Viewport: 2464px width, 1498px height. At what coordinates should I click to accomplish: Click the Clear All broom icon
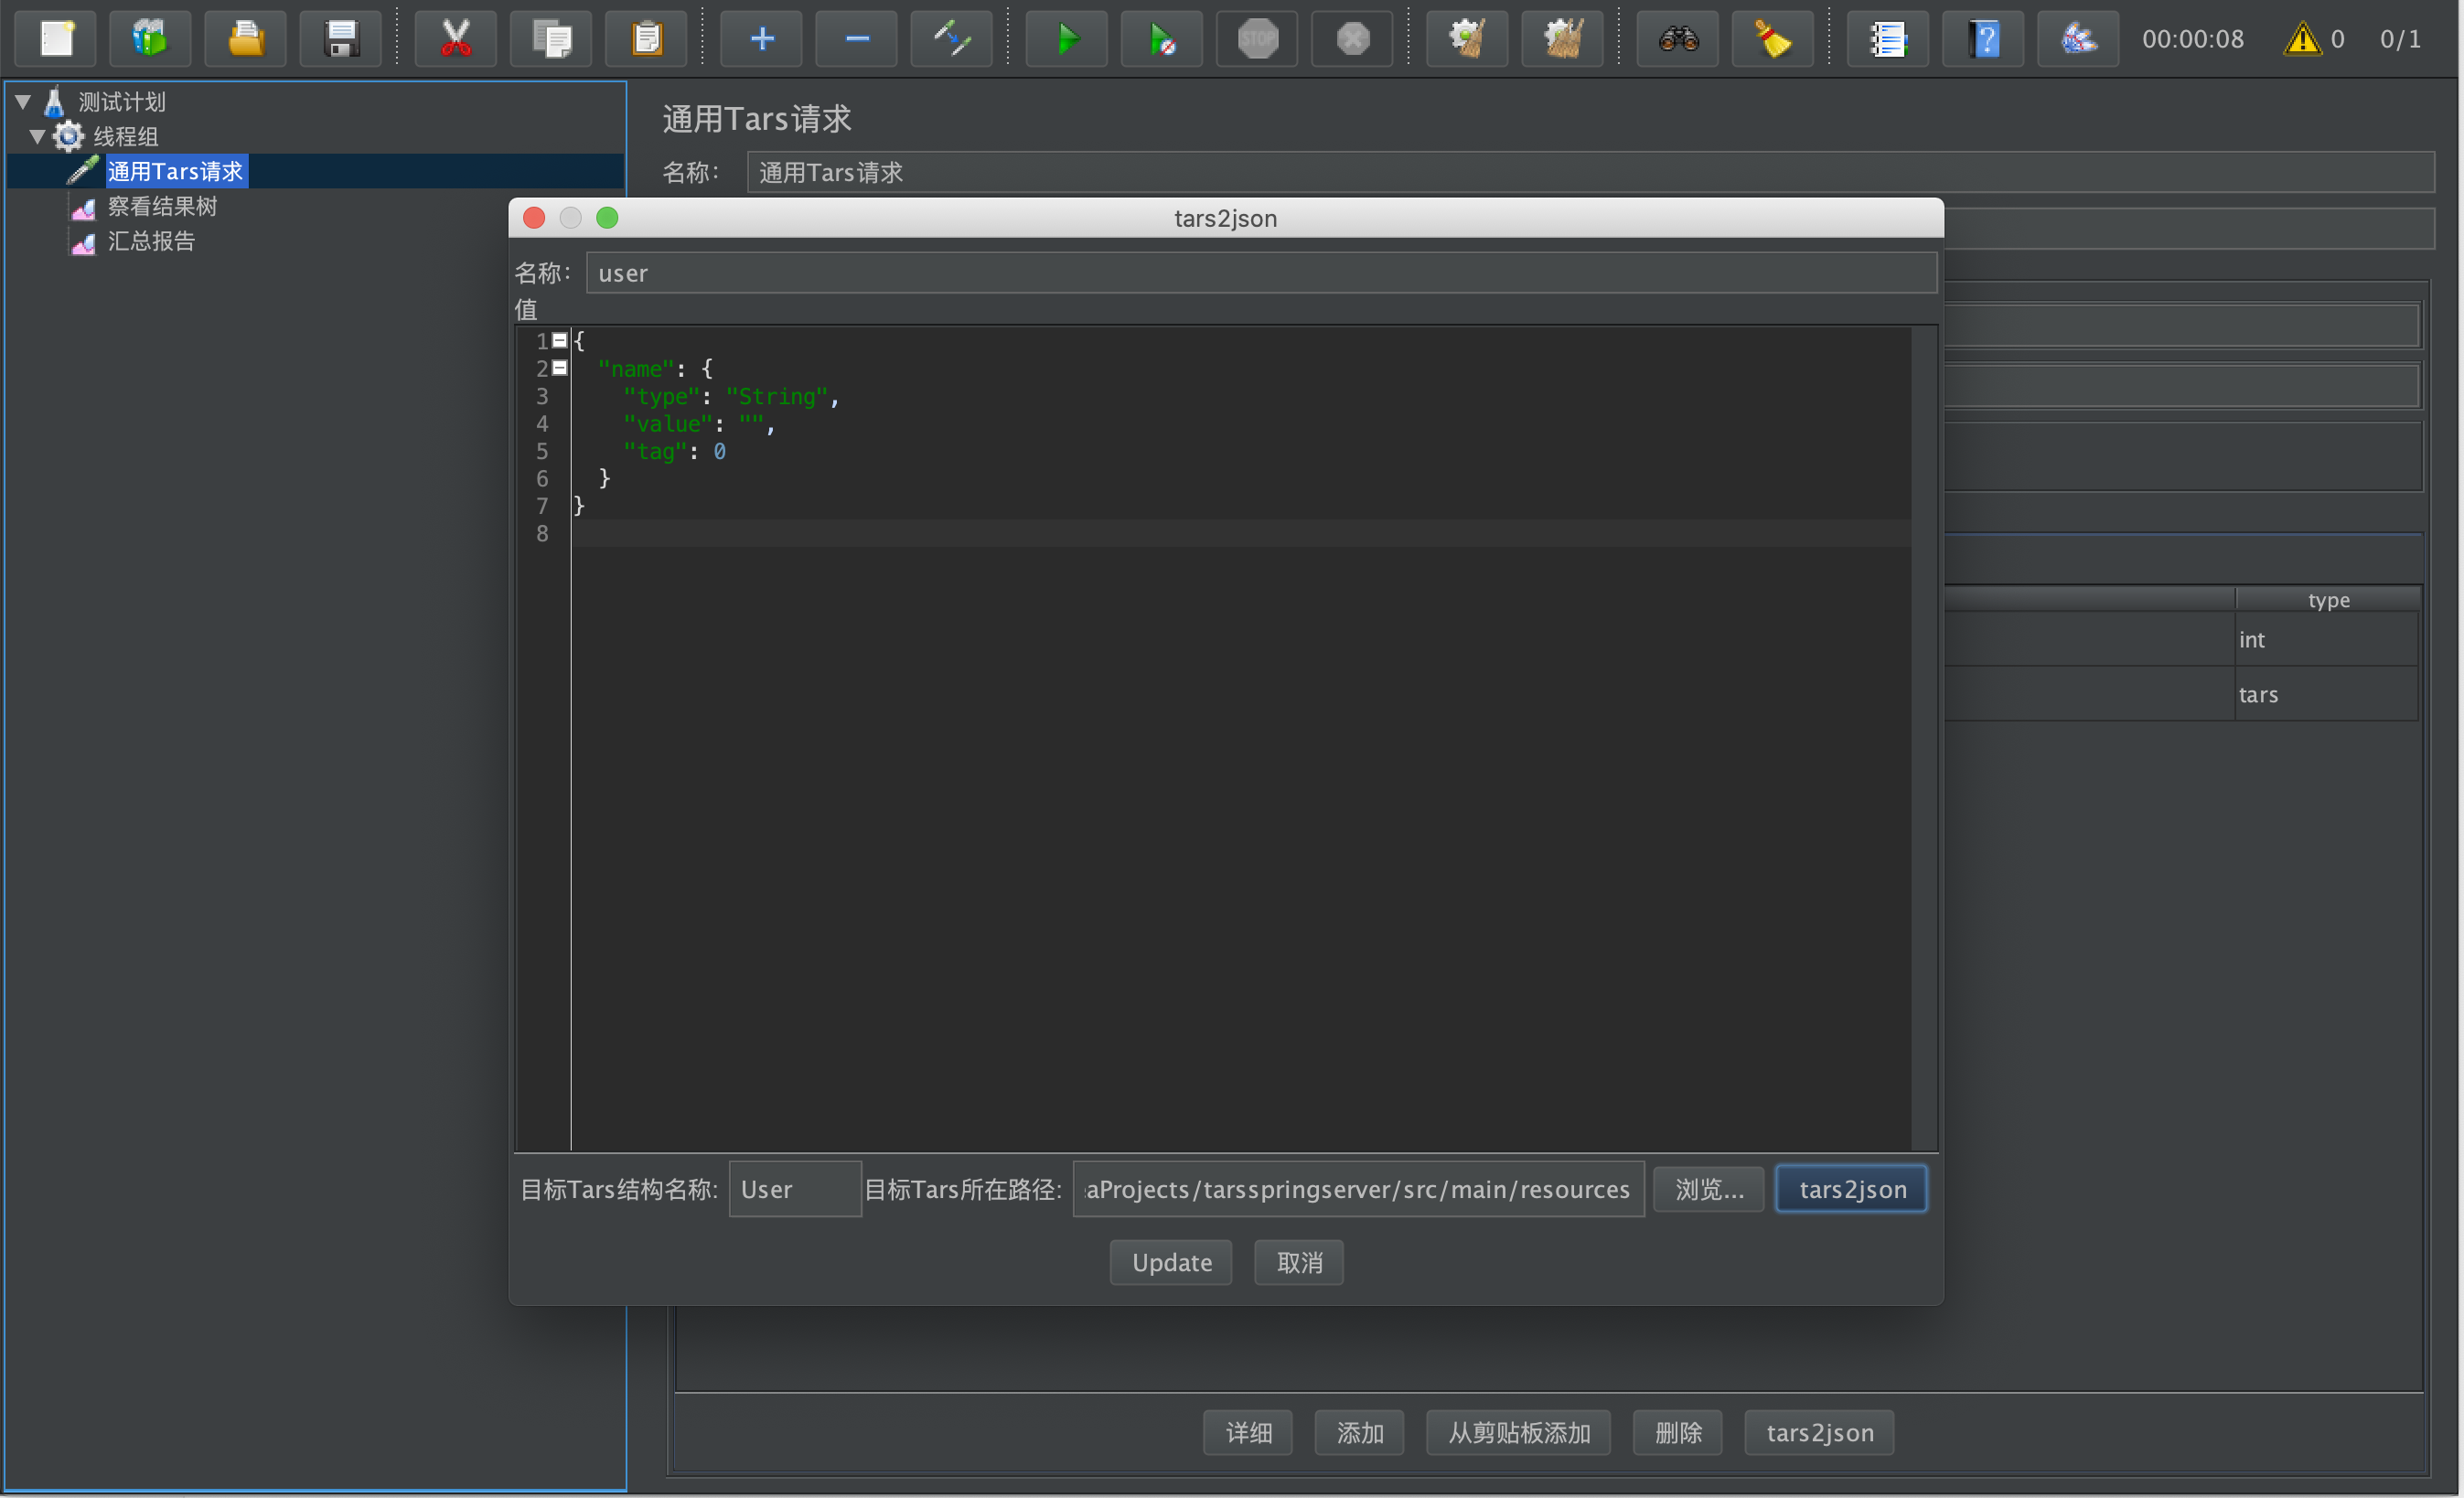1563,39
